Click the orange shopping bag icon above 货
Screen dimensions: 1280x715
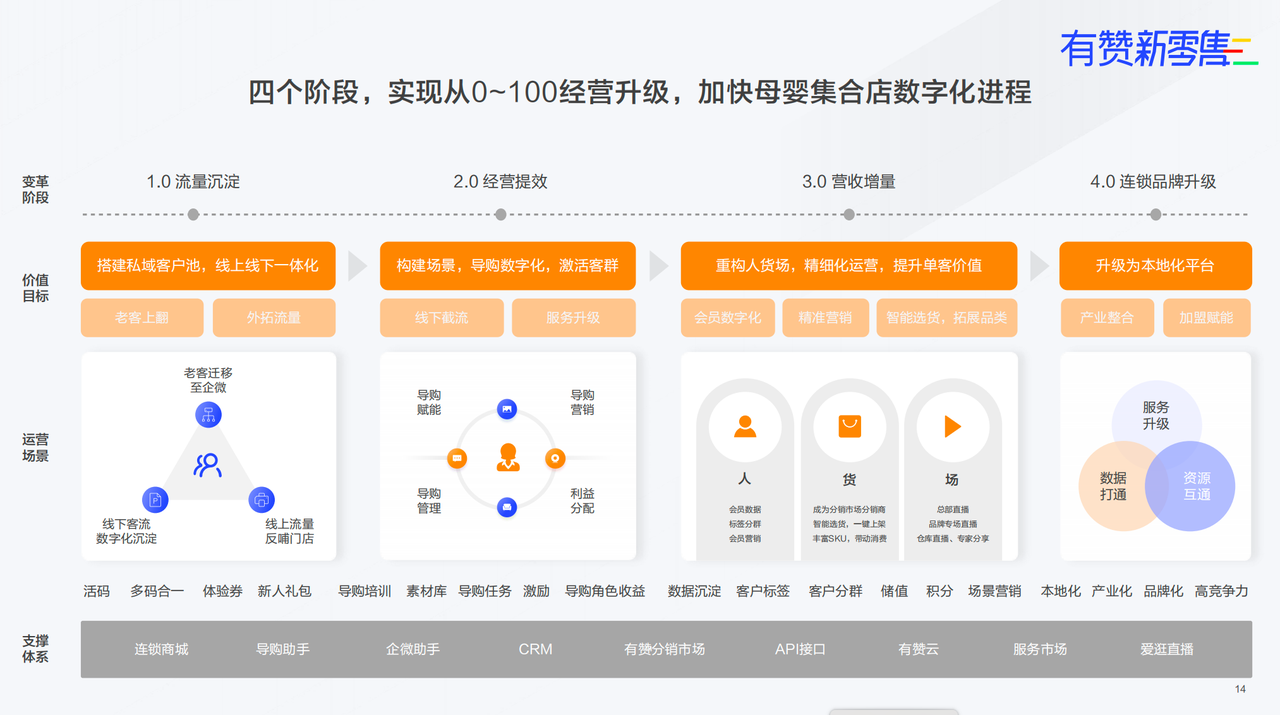point(850,427)
